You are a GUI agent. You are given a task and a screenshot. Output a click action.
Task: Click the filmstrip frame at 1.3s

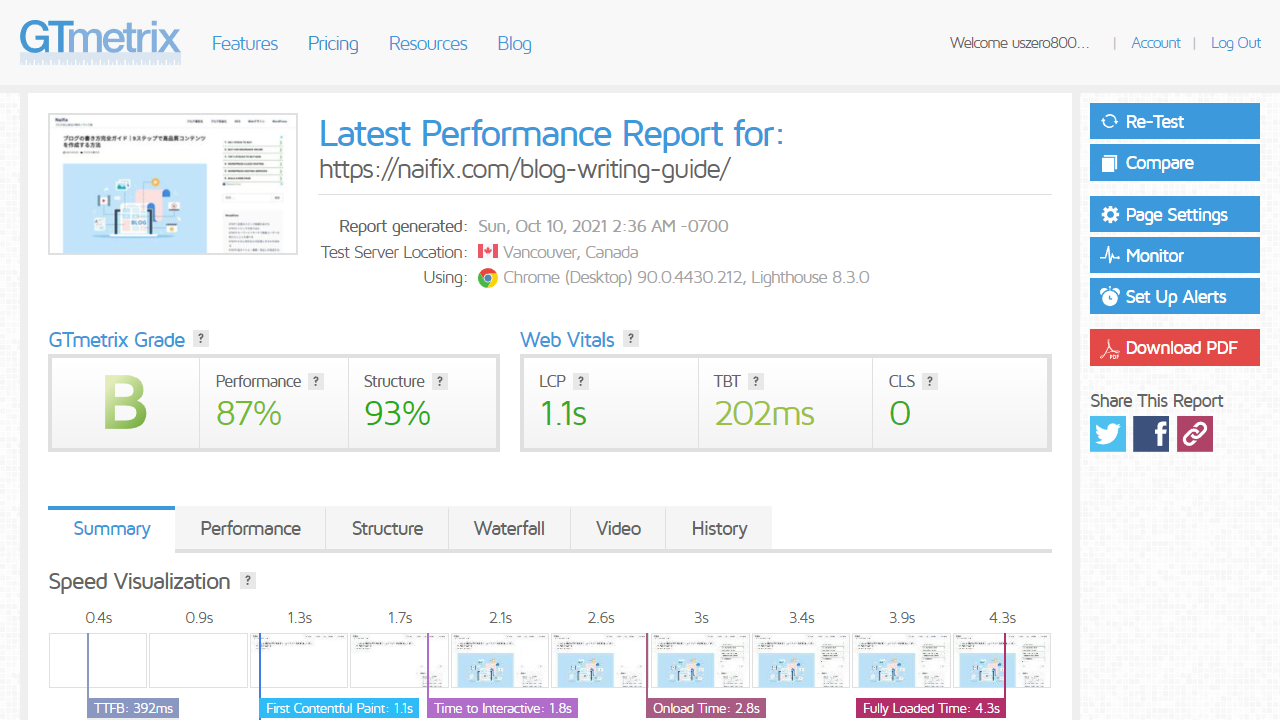click(x=299, y=660)
